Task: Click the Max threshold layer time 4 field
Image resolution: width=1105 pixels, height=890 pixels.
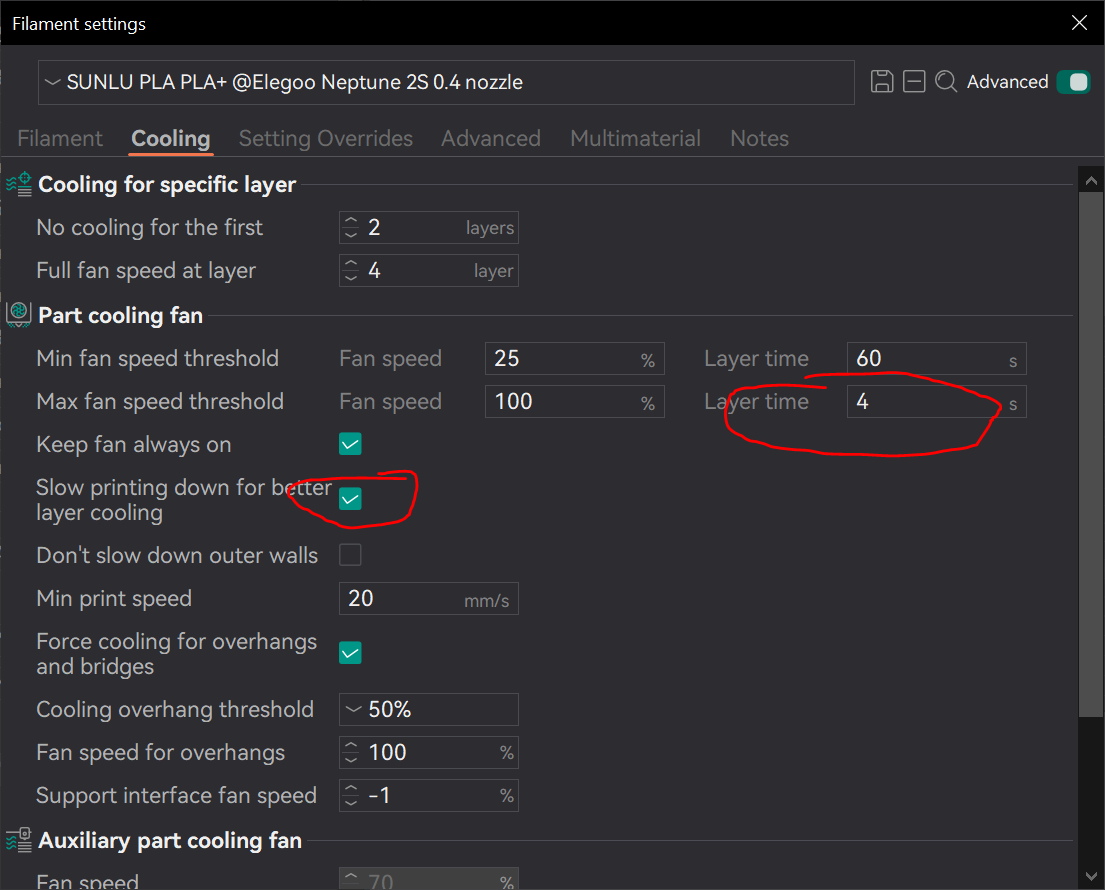Action: pos(937,402)
